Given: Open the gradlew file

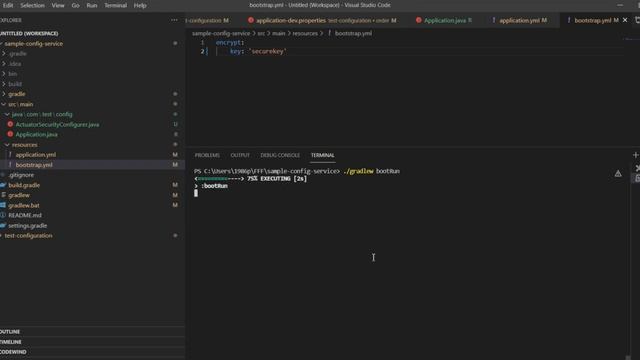Looking at the screenshot, I should coord(19,195).
